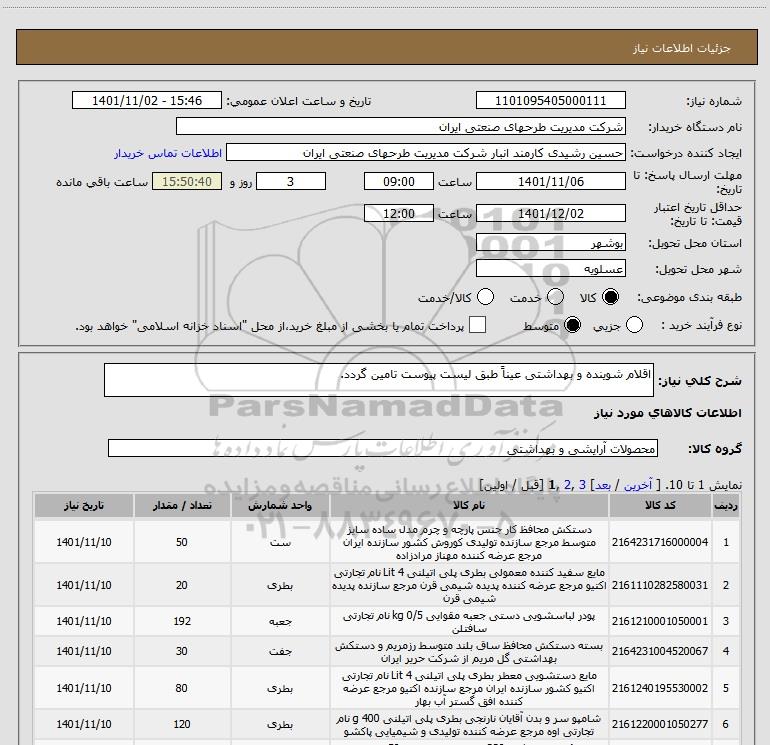Open اطلاعات تماس خریدار link
770x745 pixels.
(168, 153)
